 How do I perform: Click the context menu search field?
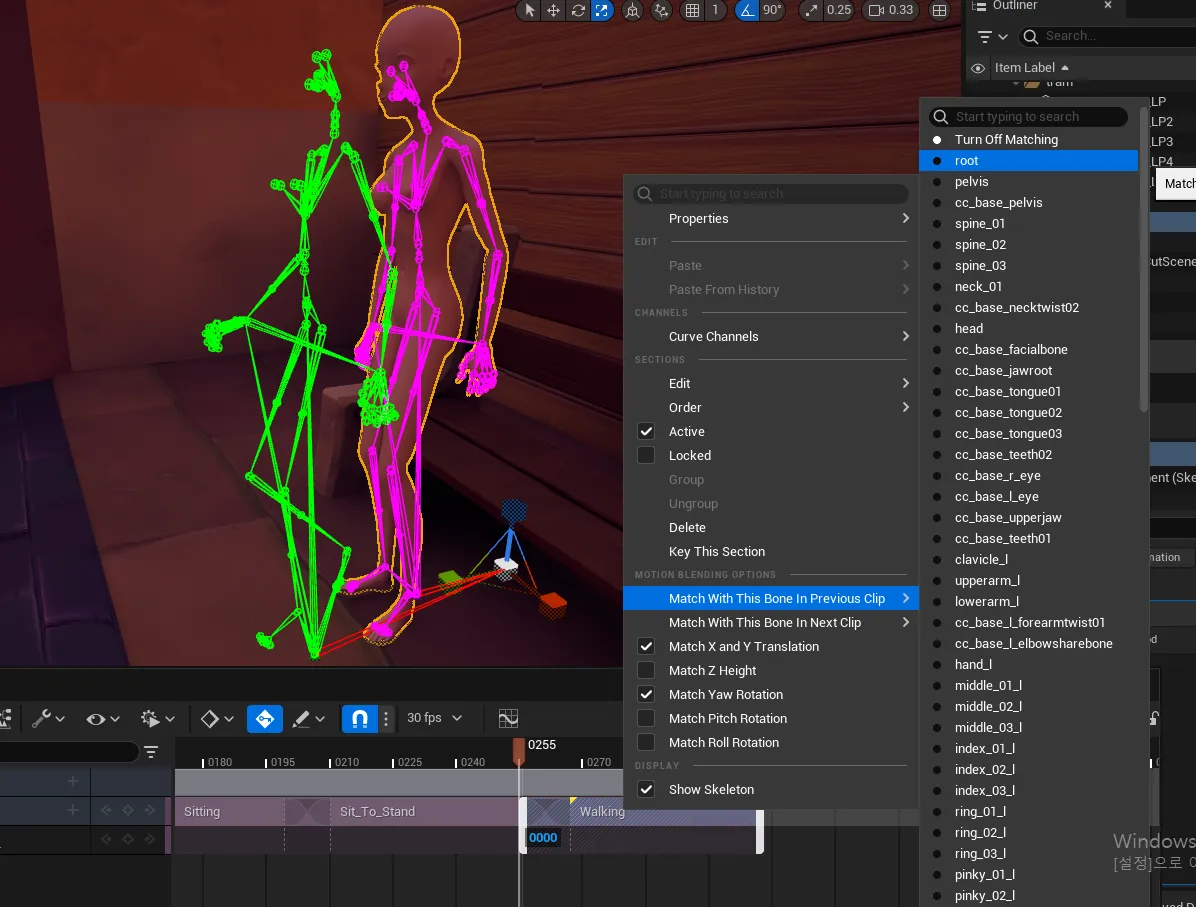click(770, 194)
